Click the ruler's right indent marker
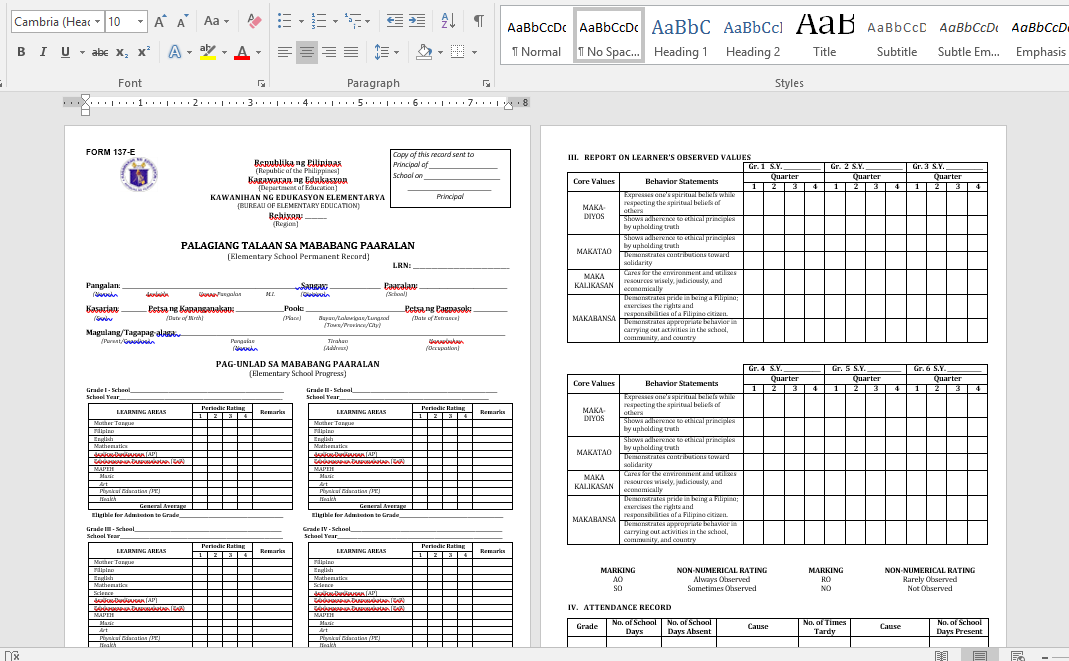1069x661 pixels. pyautogui.click(x=508, y=105)
